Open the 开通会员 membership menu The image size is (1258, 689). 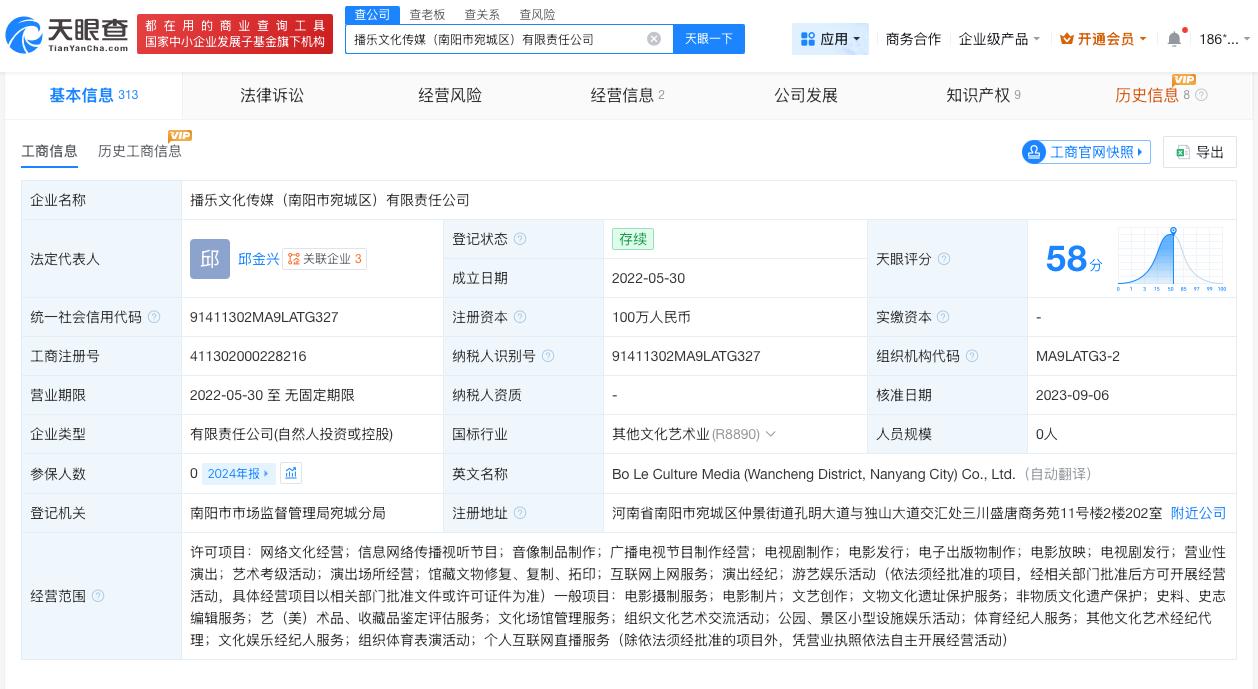click(x=1104, y=39)
